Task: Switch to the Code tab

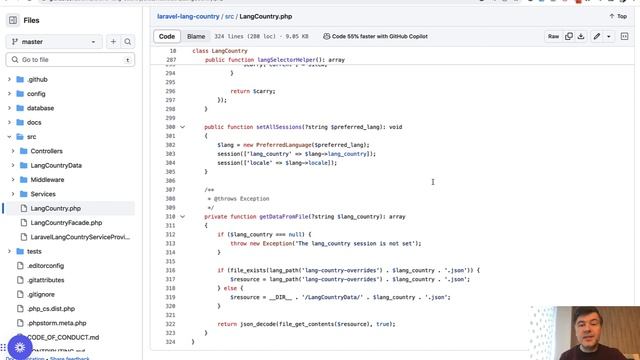Action: 167,36
